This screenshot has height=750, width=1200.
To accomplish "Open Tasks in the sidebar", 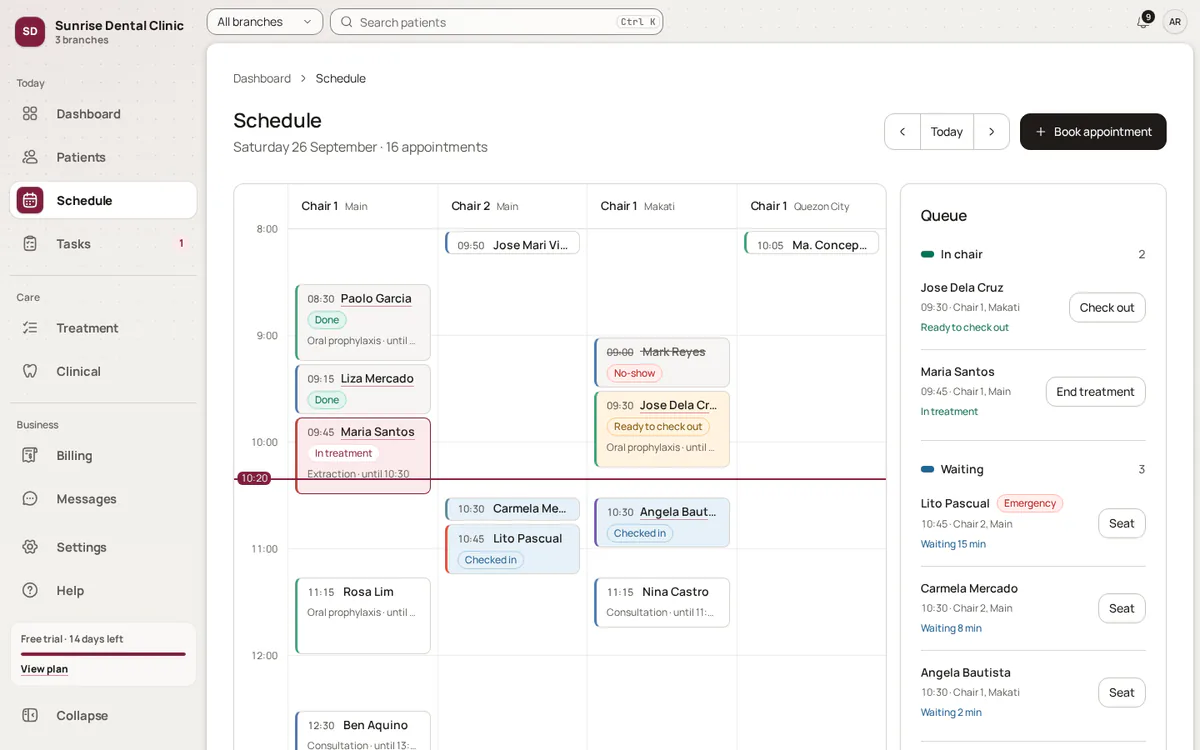I will (103, 244).
